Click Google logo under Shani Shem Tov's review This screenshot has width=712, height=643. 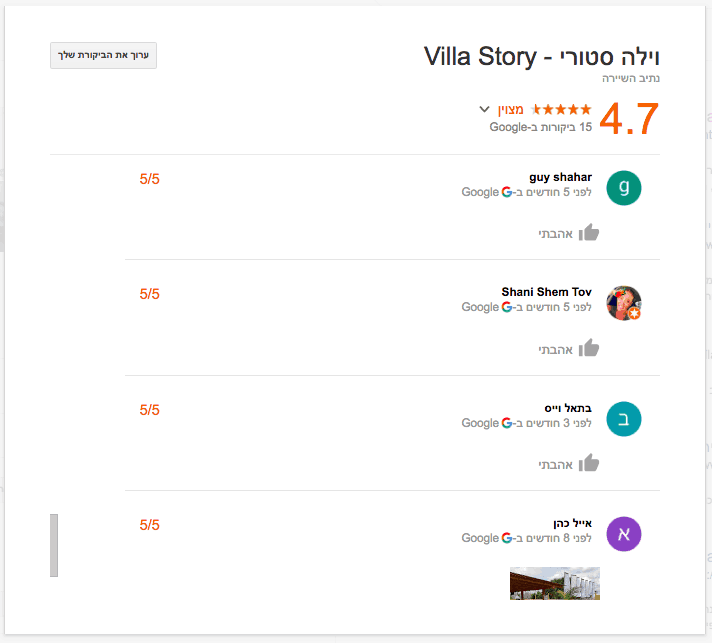tap(507, 307)
